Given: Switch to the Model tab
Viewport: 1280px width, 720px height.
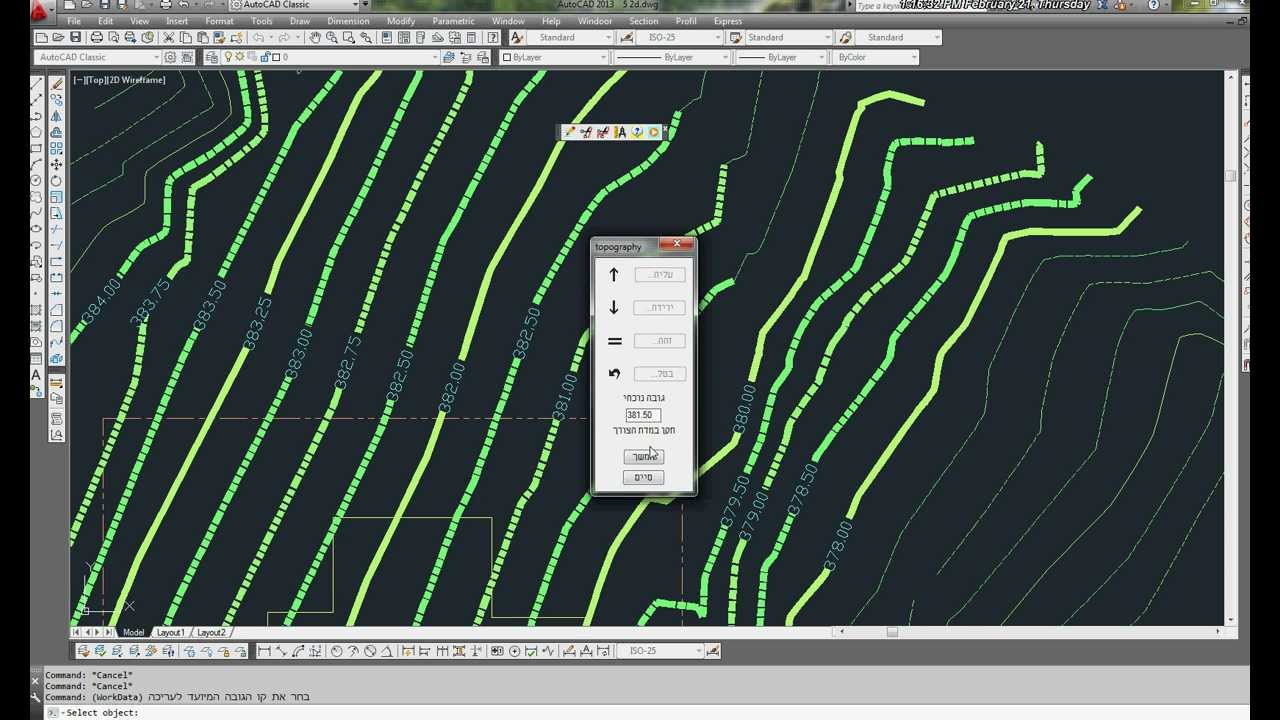Looking at the screenshot, I should click(x=133, y=632).
